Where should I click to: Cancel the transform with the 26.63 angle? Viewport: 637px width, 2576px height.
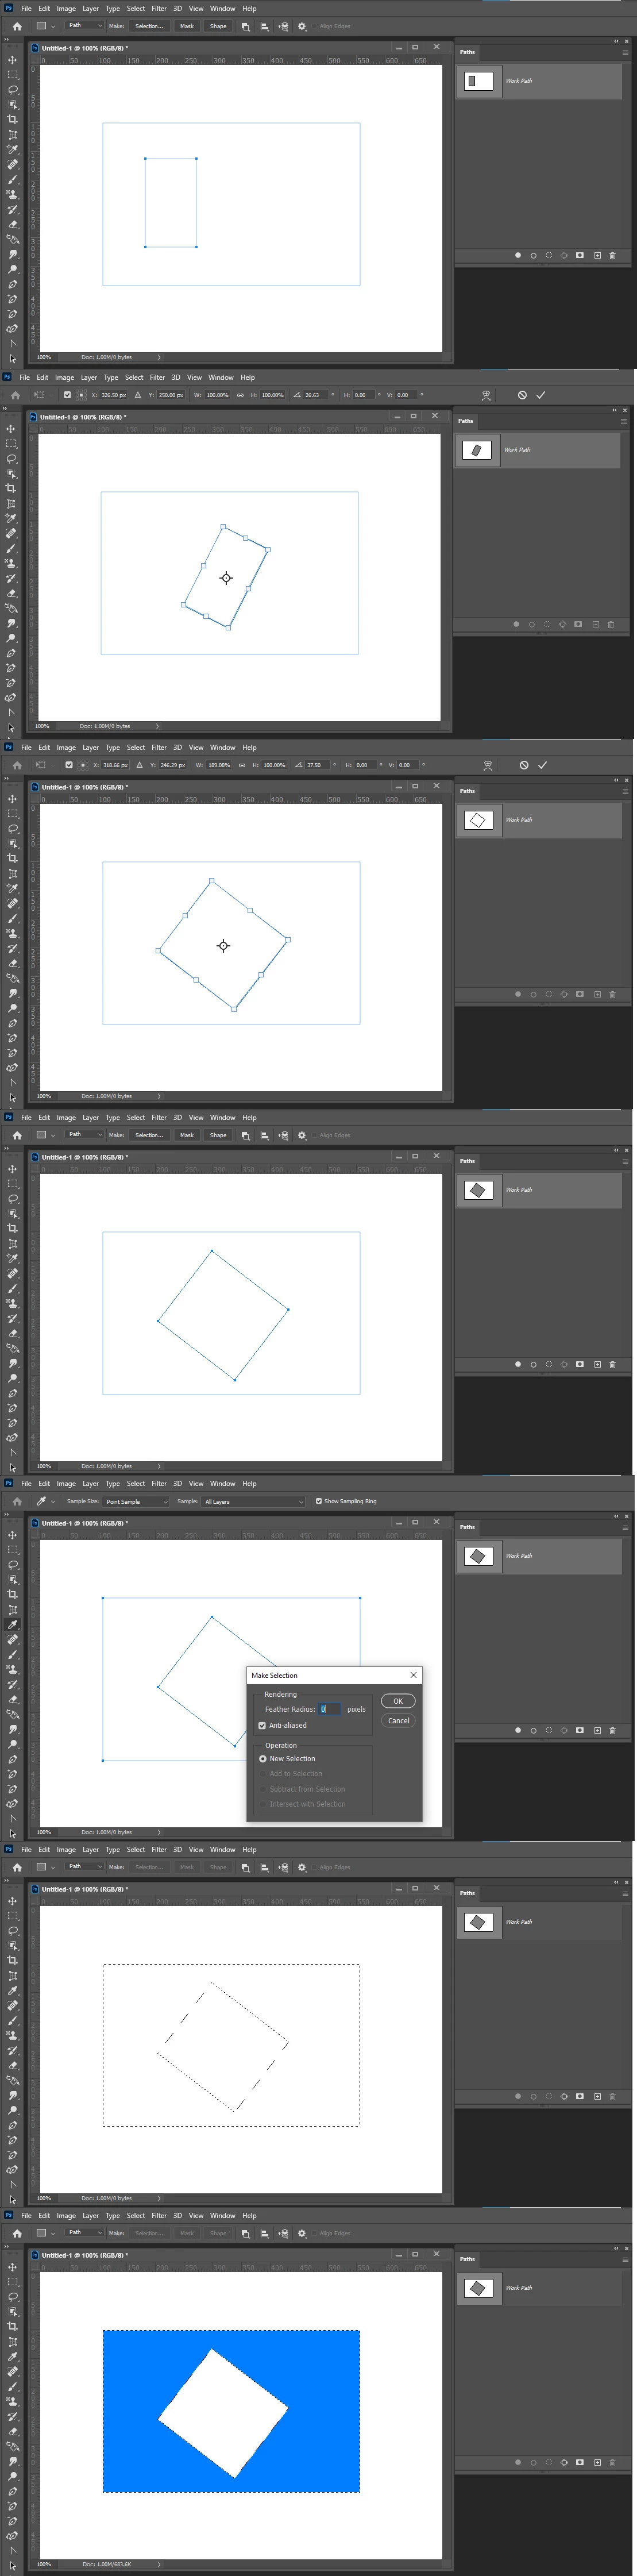click(x=522, y=395)
